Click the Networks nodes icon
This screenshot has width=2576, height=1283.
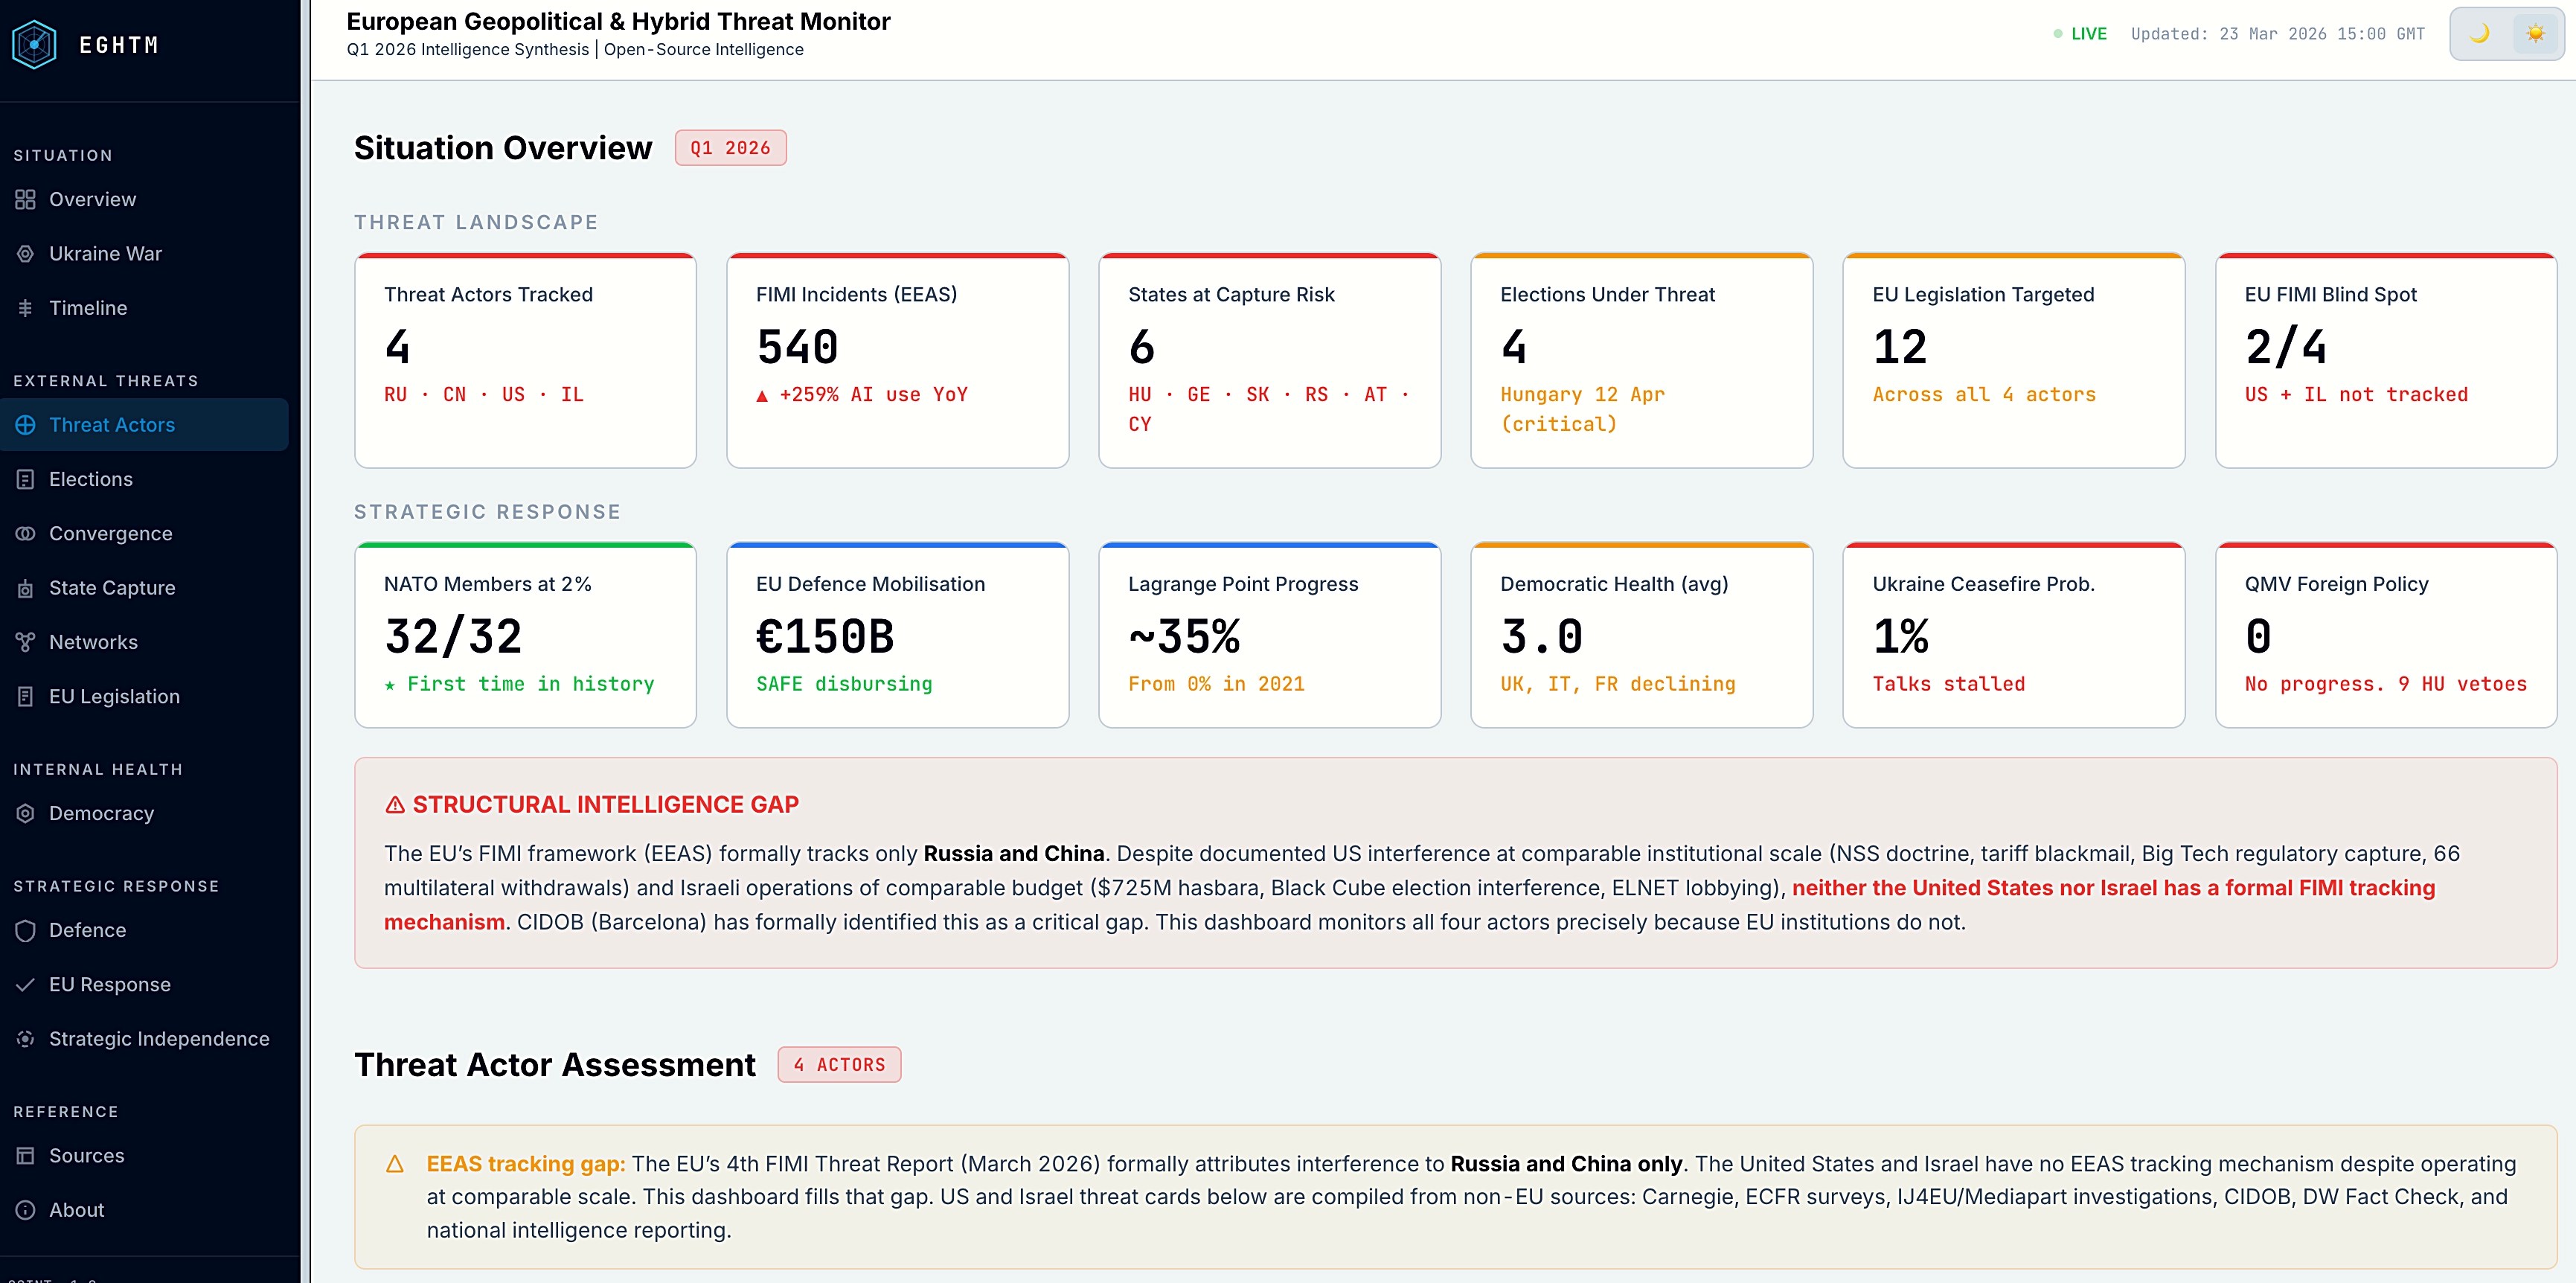25,643
